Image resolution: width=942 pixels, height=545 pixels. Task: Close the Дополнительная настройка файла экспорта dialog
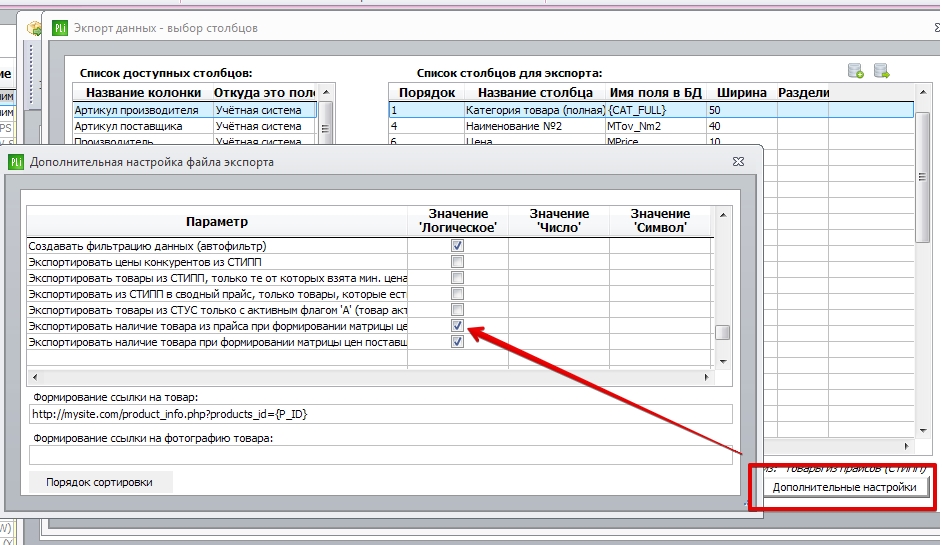tap(738, 162)
